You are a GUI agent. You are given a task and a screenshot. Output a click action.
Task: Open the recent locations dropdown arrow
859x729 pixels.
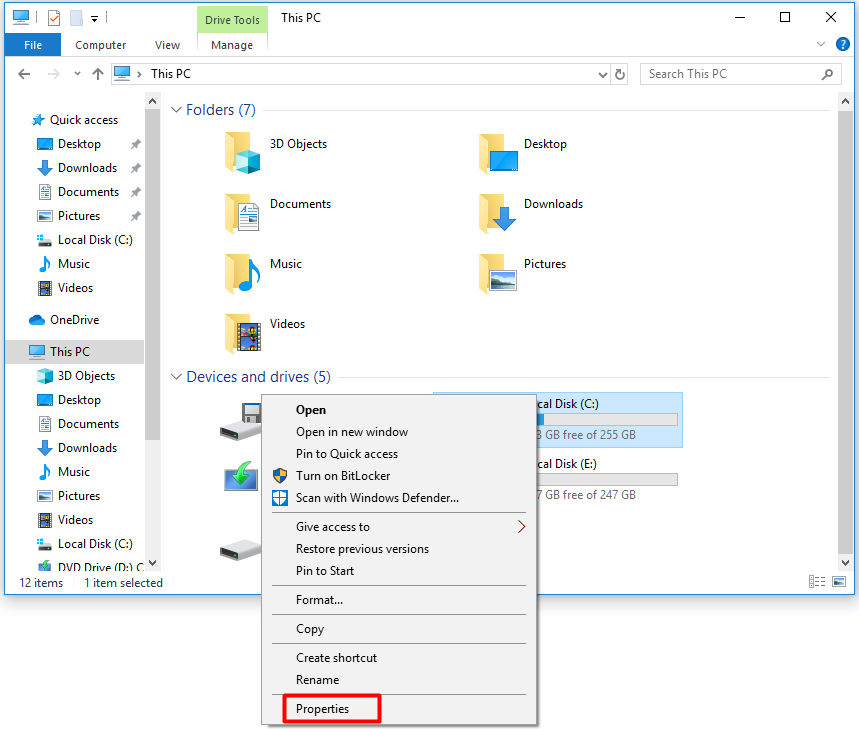pos(77,74)
